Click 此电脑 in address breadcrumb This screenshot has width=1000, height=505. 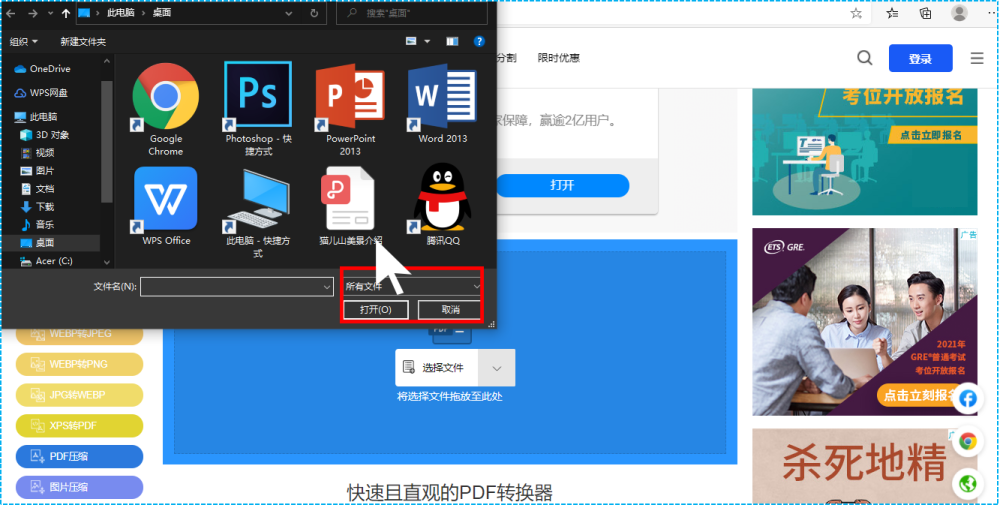coord(121,13)
